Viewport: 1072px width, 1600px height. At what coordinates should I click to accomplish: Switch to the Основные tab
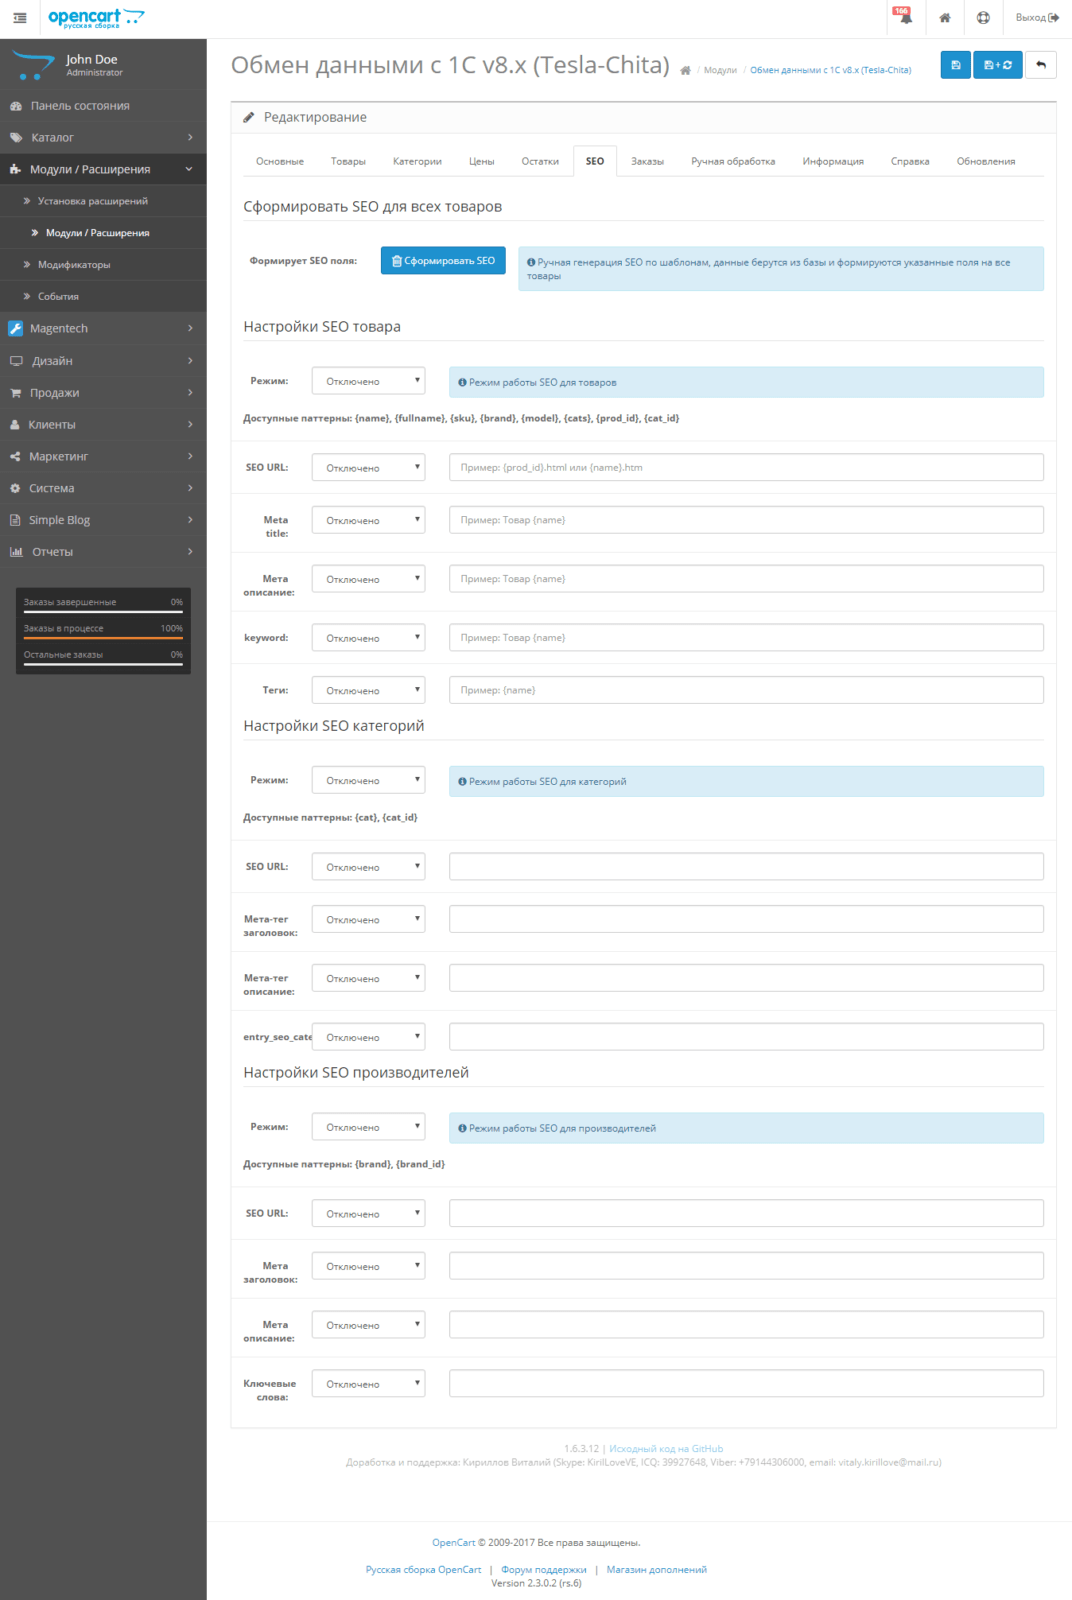tap(280, 161)
